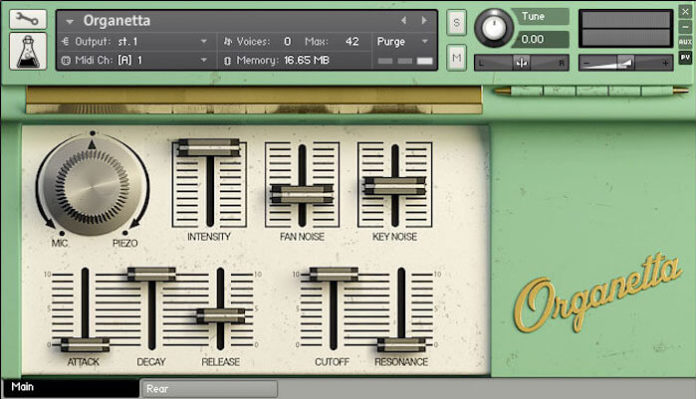Click the RESONANCE fader handle
The image size is (696, 399).
click(401, 345)
